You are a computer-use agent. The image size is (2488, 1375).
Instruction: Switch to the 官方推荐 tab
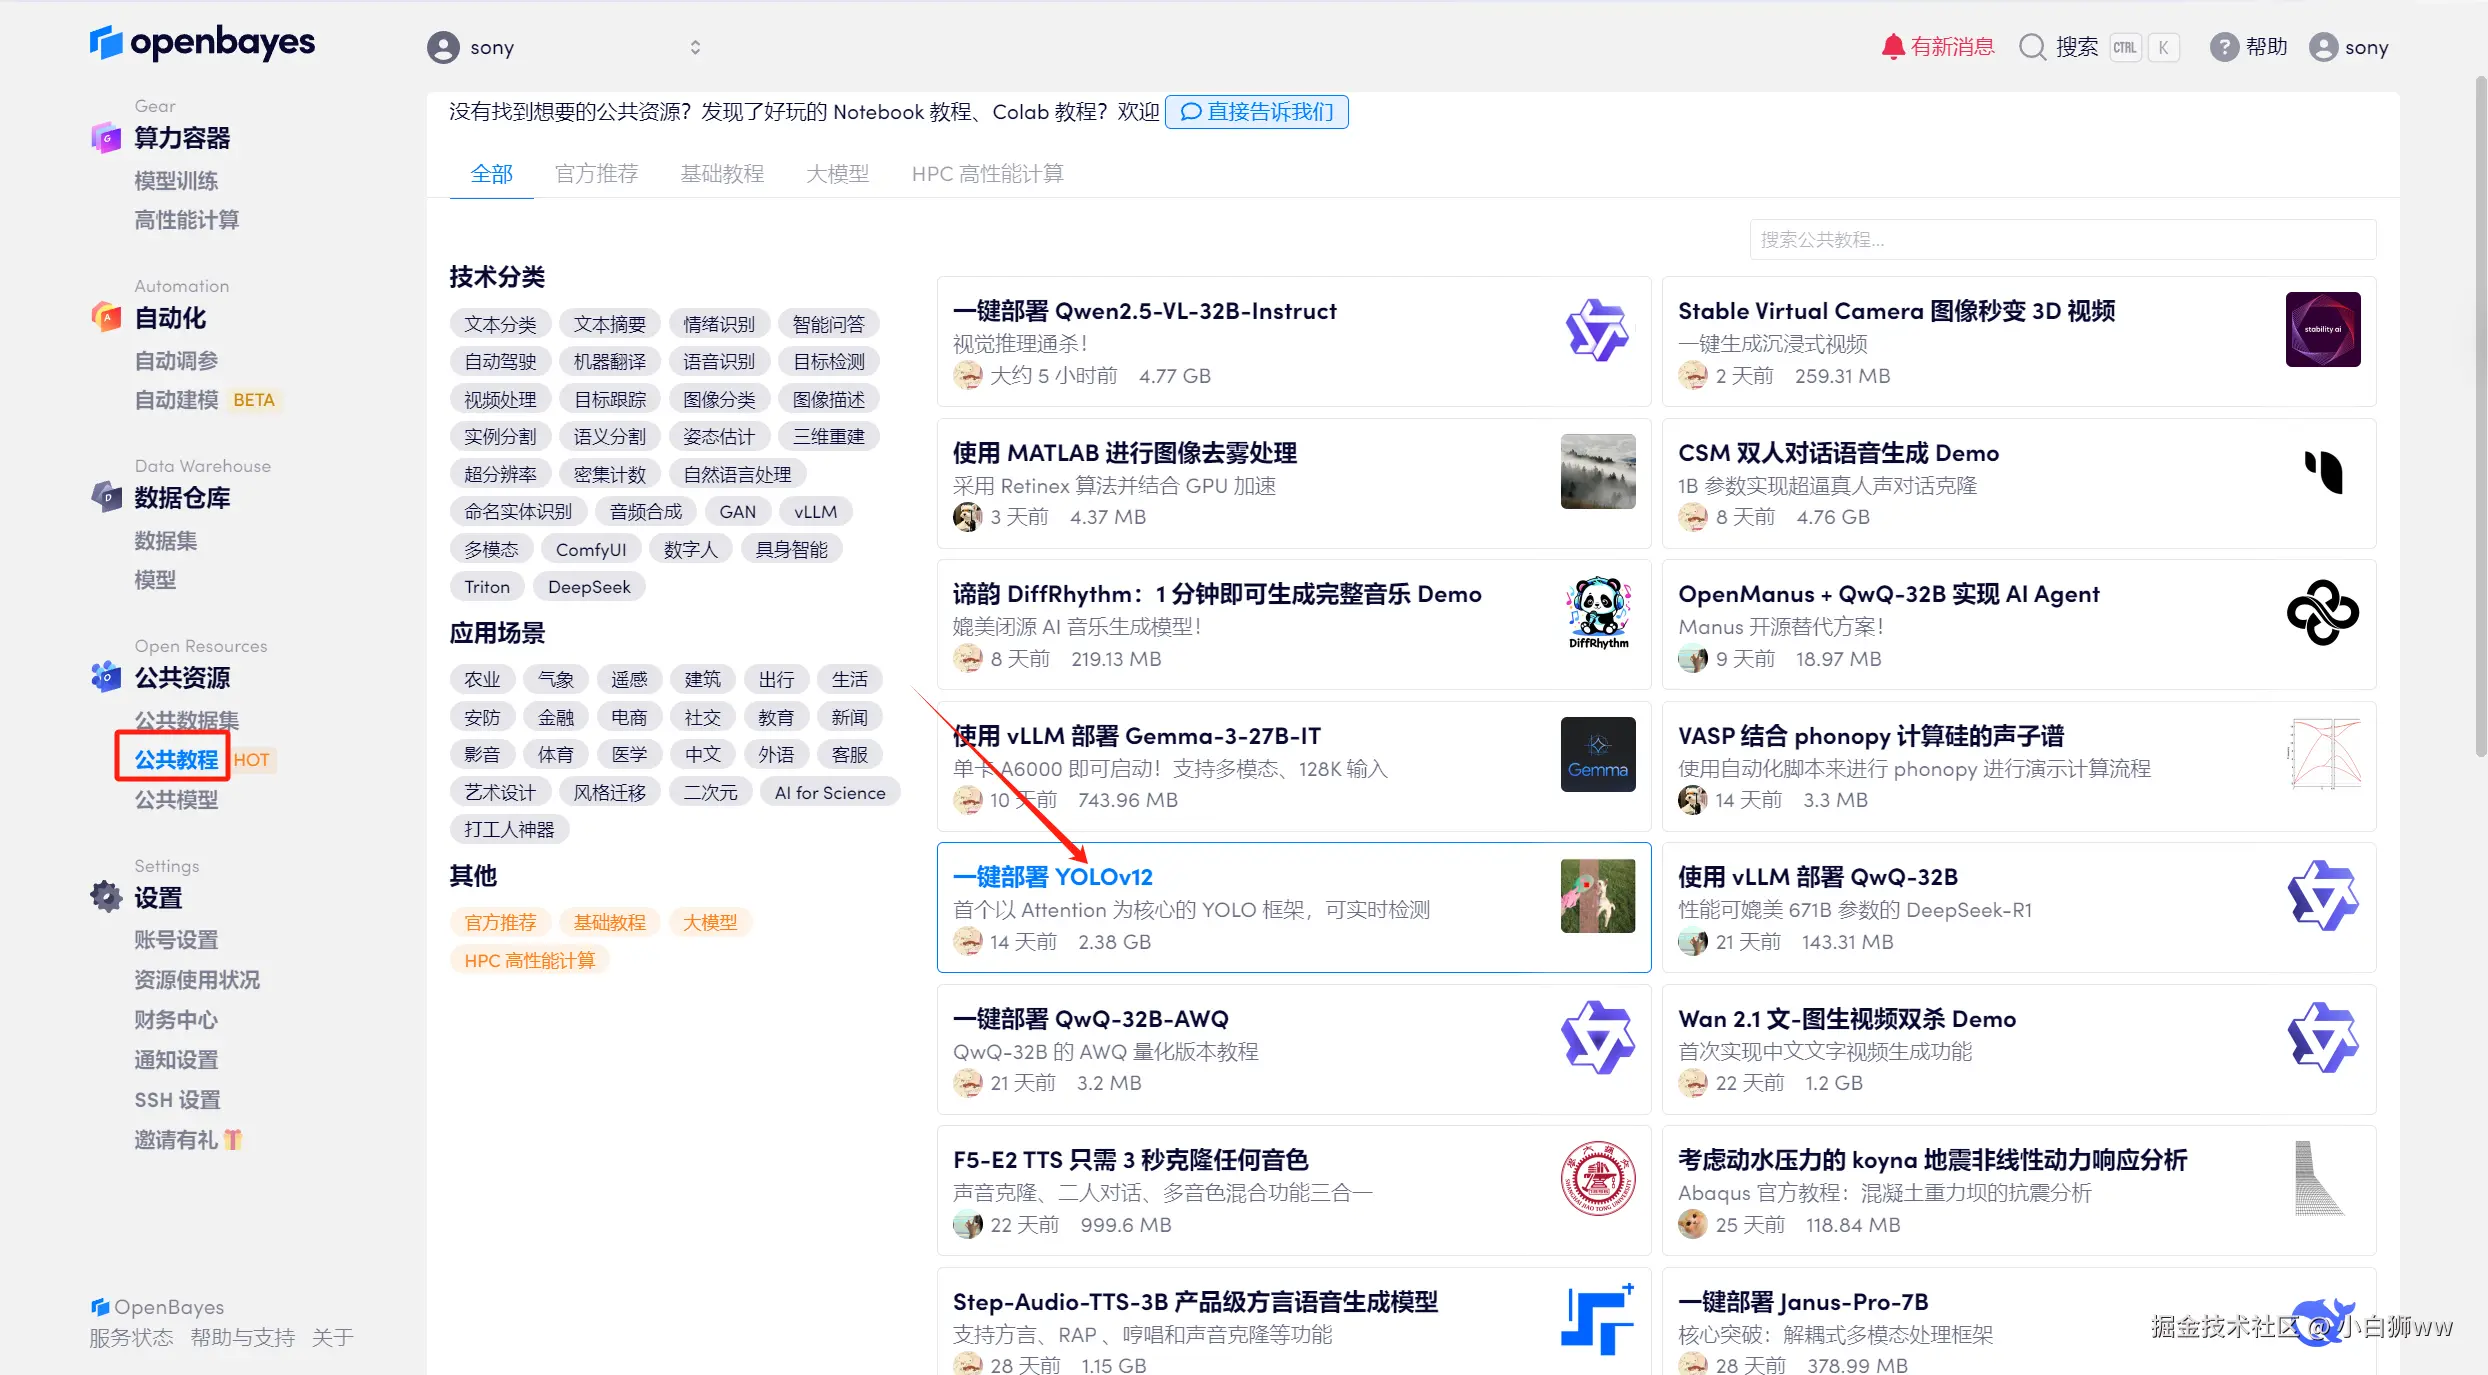(x=596, y=174)
